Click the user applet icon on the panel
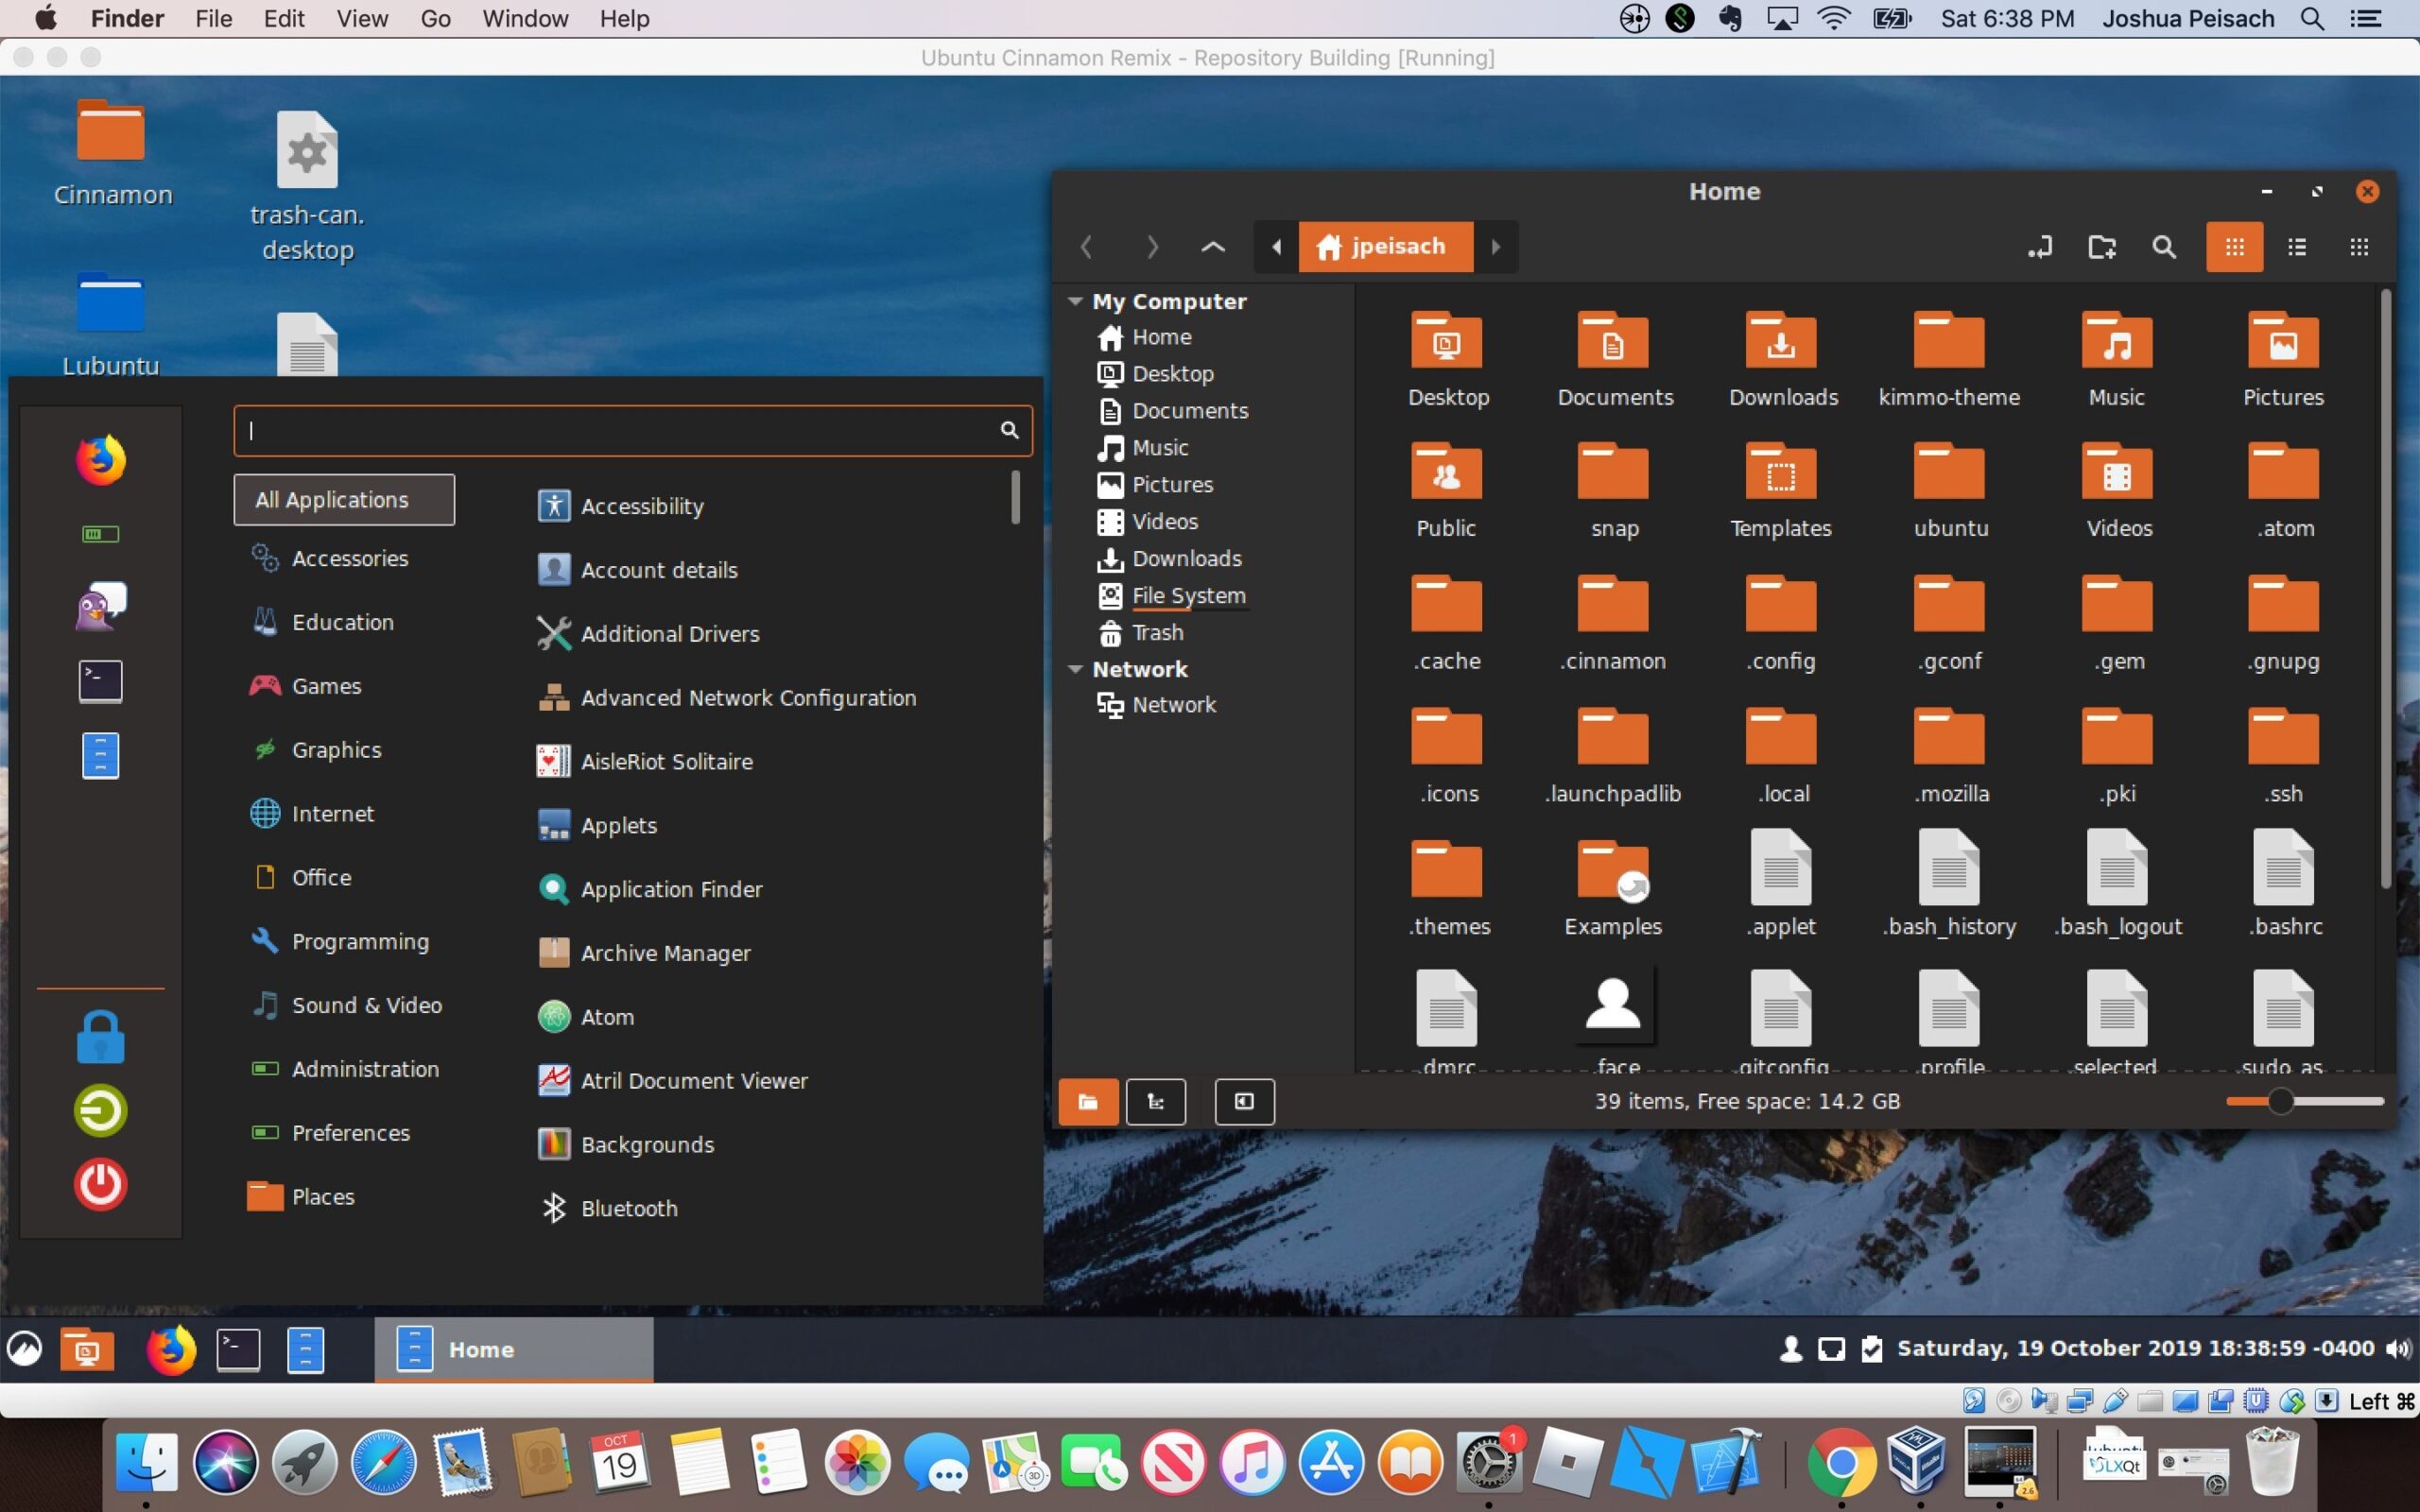Image resolution: width=2420 pixels, height=1512 pixels. [1791, 1349]
